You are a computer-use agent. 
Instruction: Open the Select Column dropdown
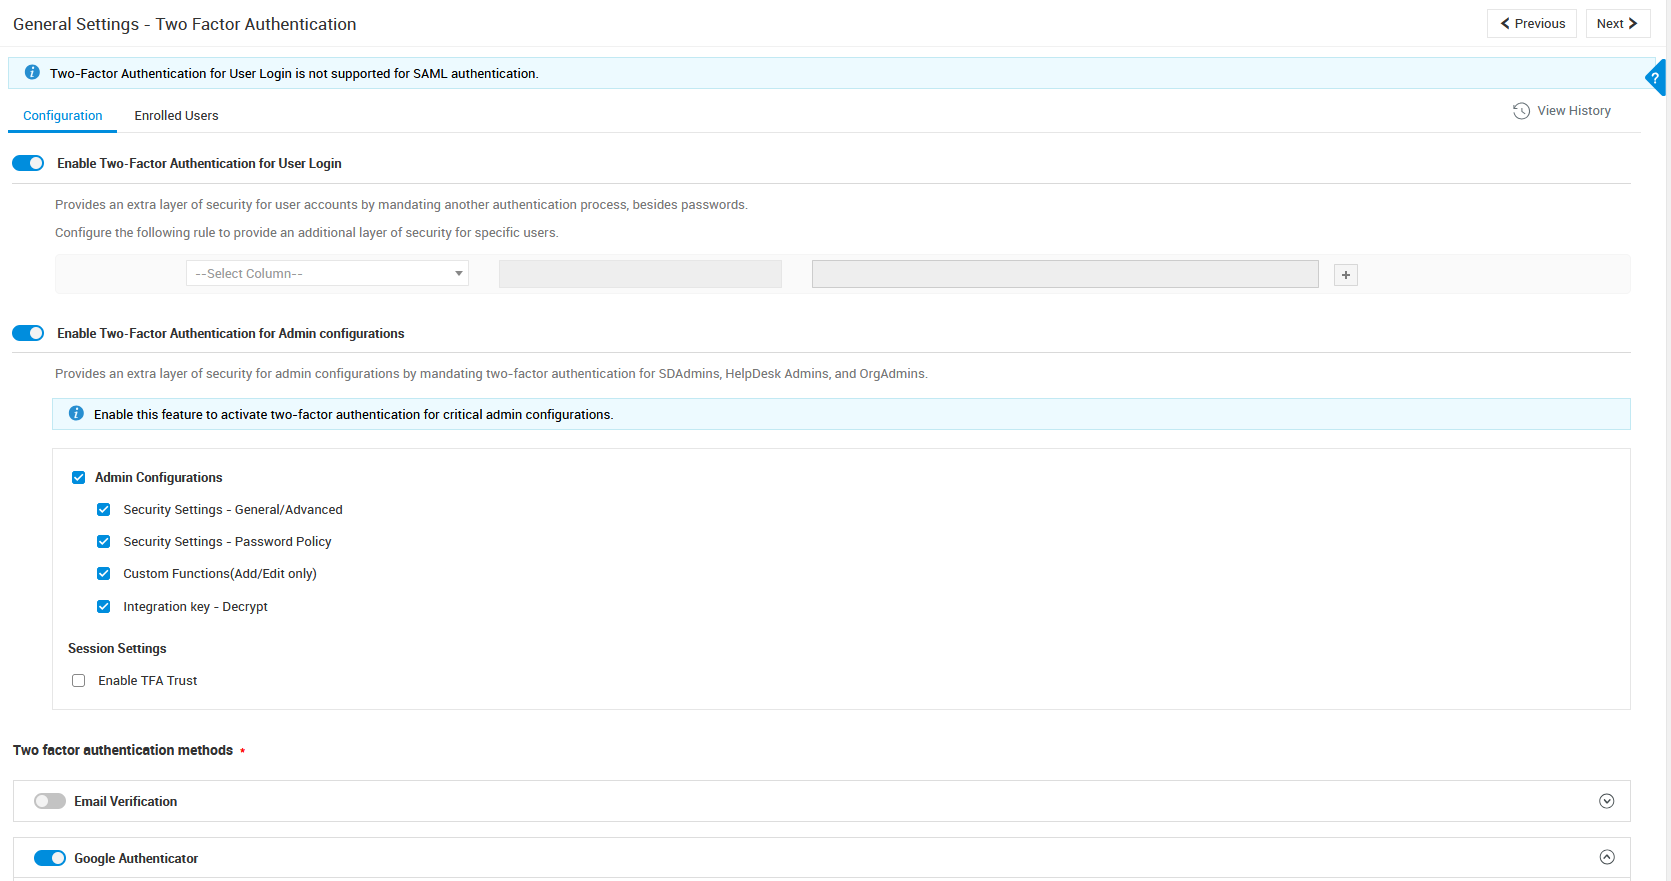tap(327, 274)
